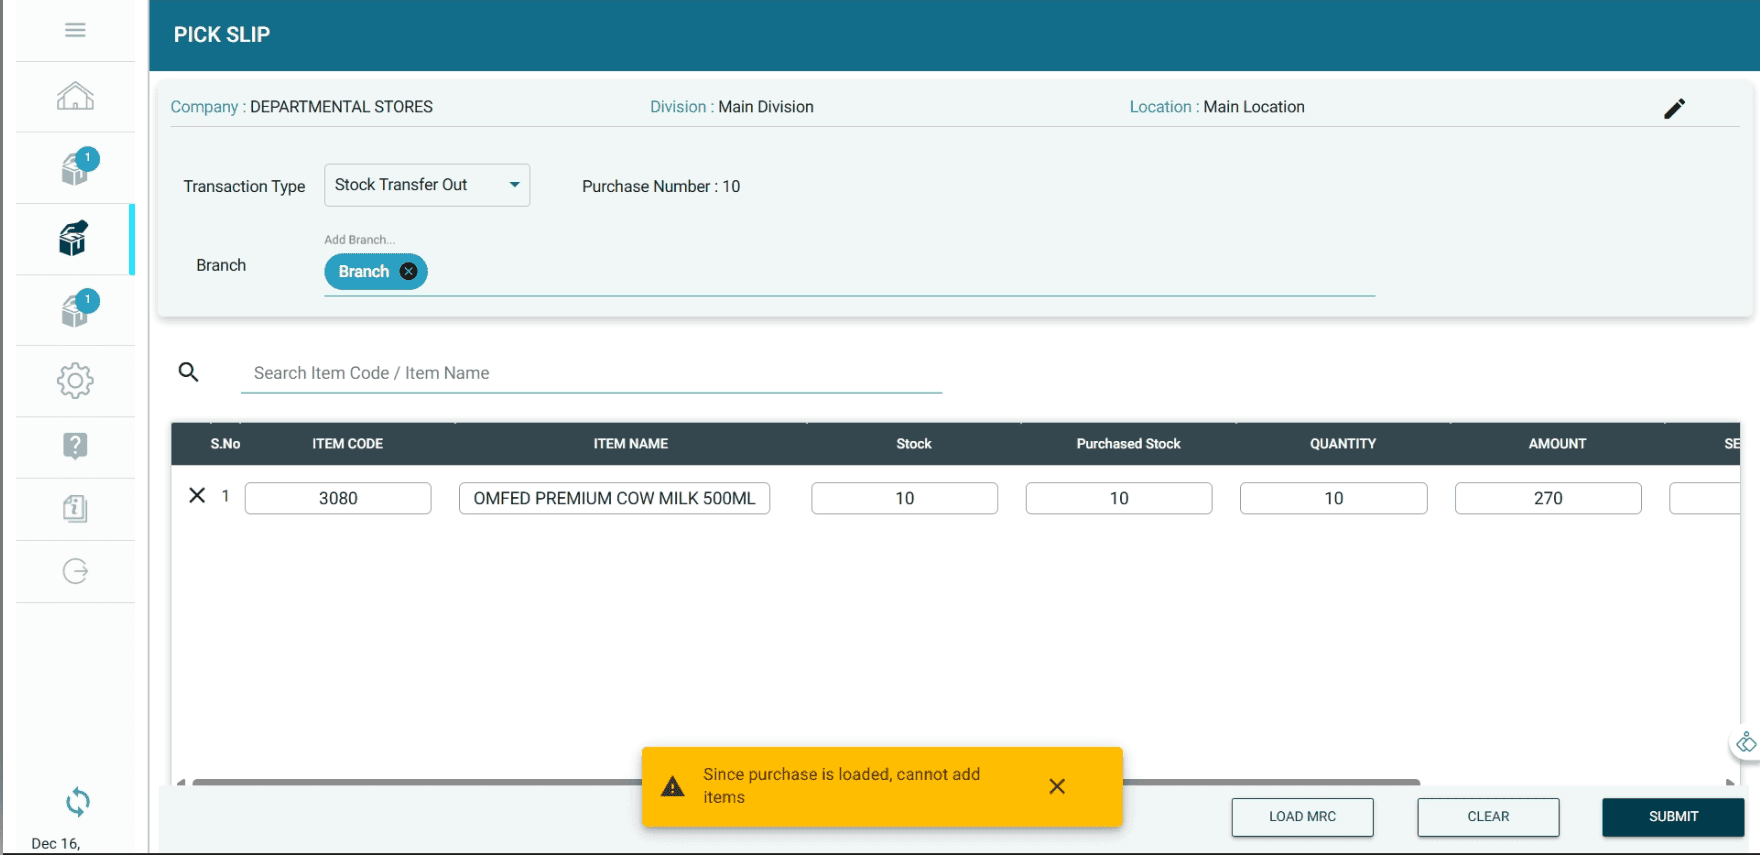This screenshot has width=1760, height=855.
Task: Go to the home dashboard icon
Action: point(75,97)
